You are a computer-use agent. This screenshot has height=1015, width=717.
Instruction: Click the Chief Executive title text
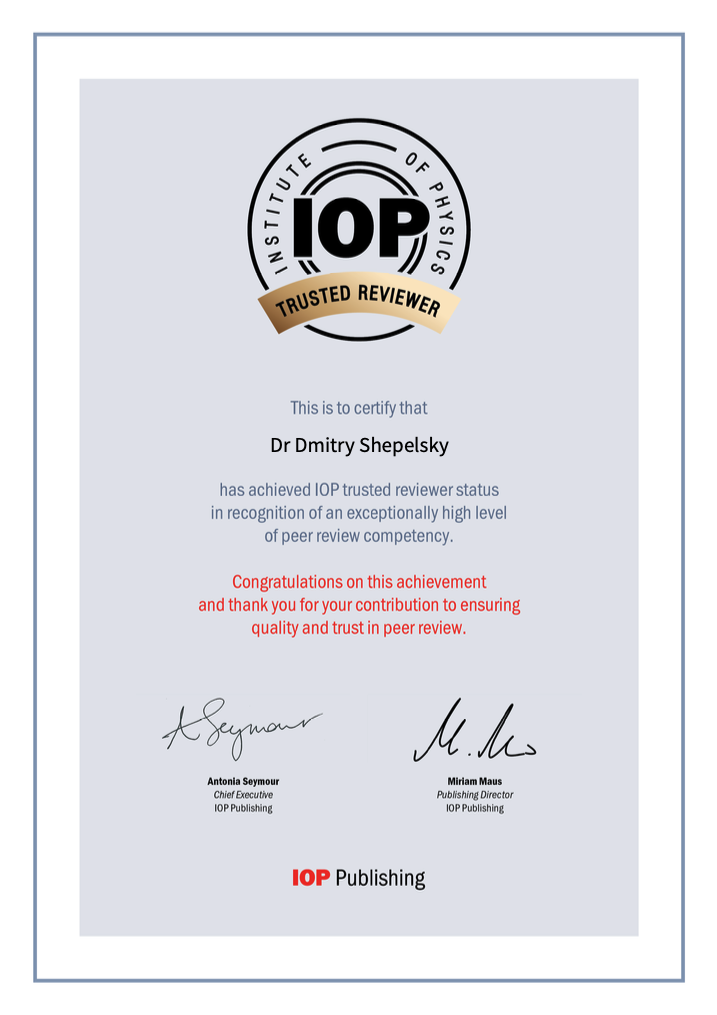point(243,795)
